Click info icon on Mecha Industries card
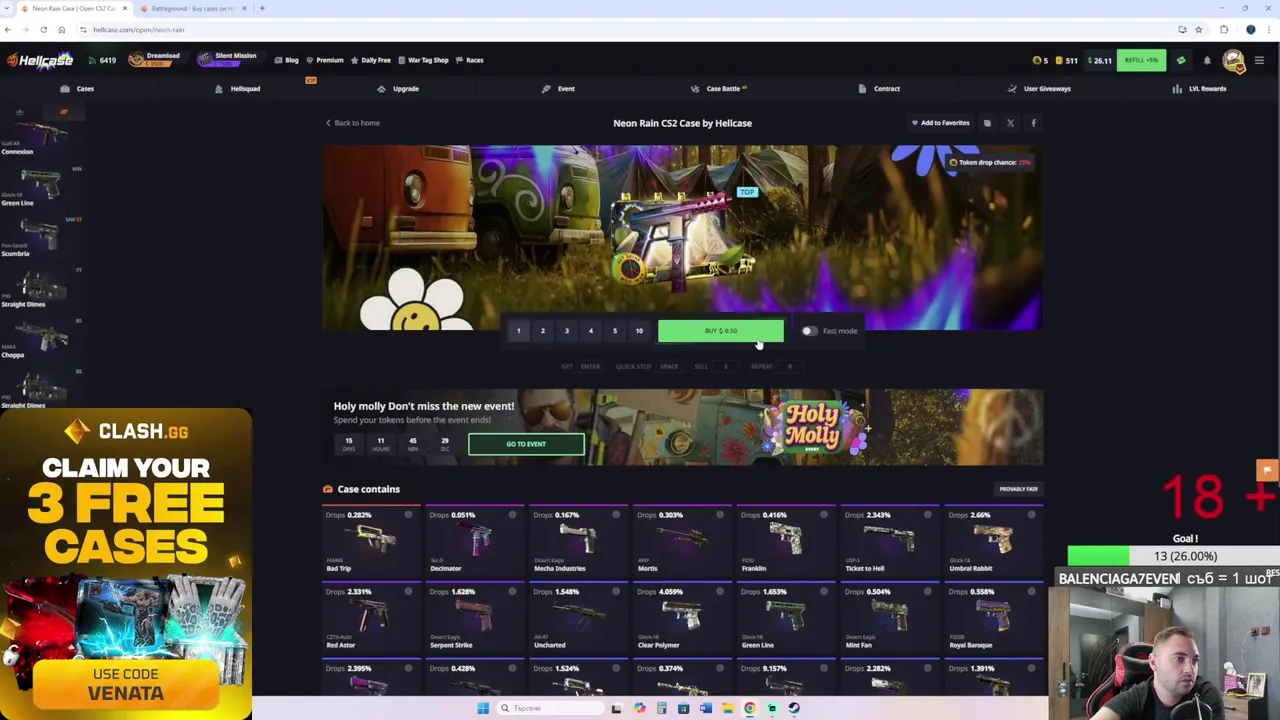 click(616, 515)
